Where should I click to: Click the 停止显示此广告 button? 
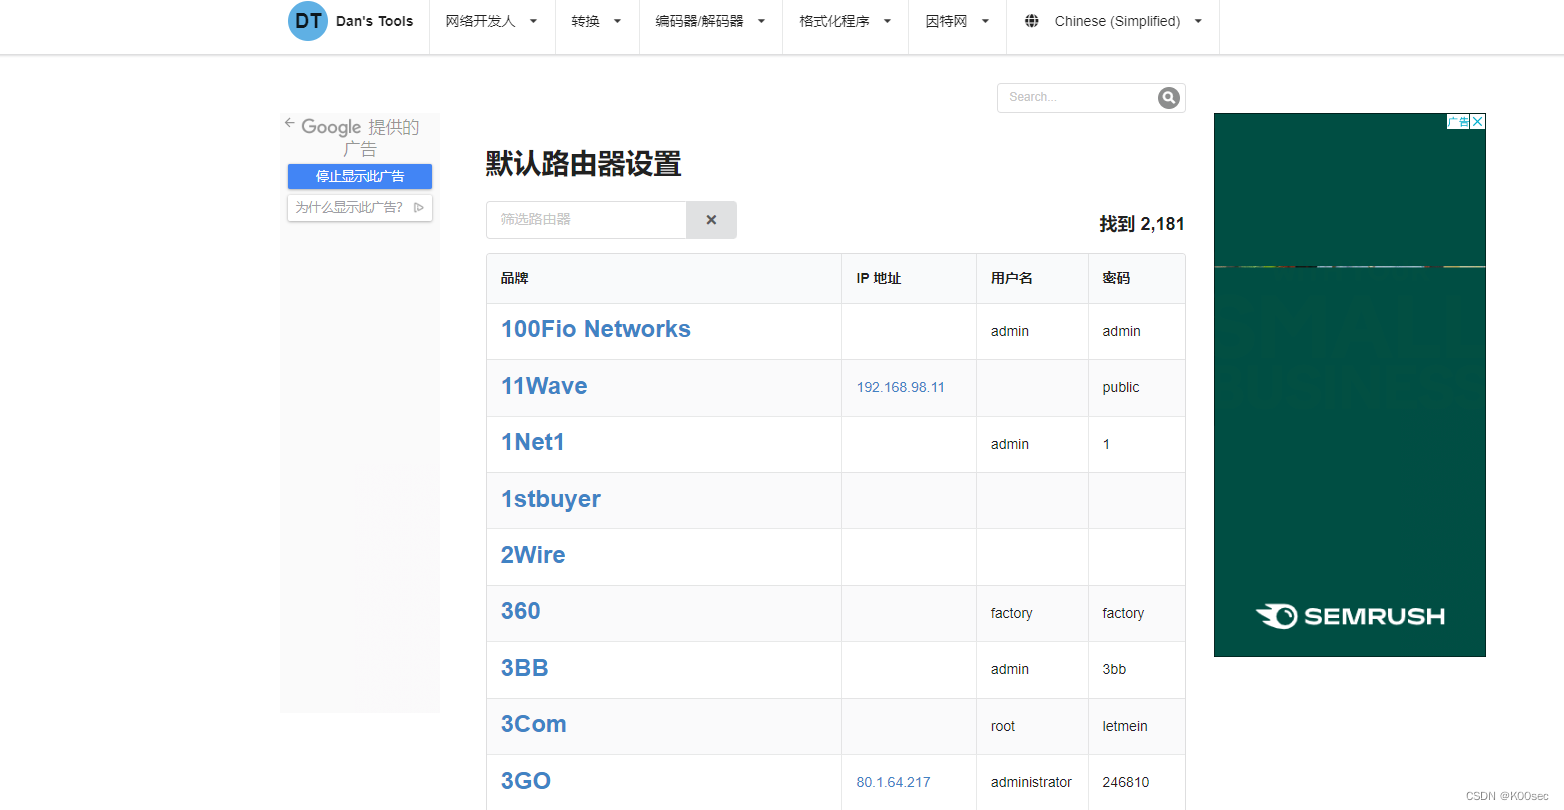click(x=360, y=176)
